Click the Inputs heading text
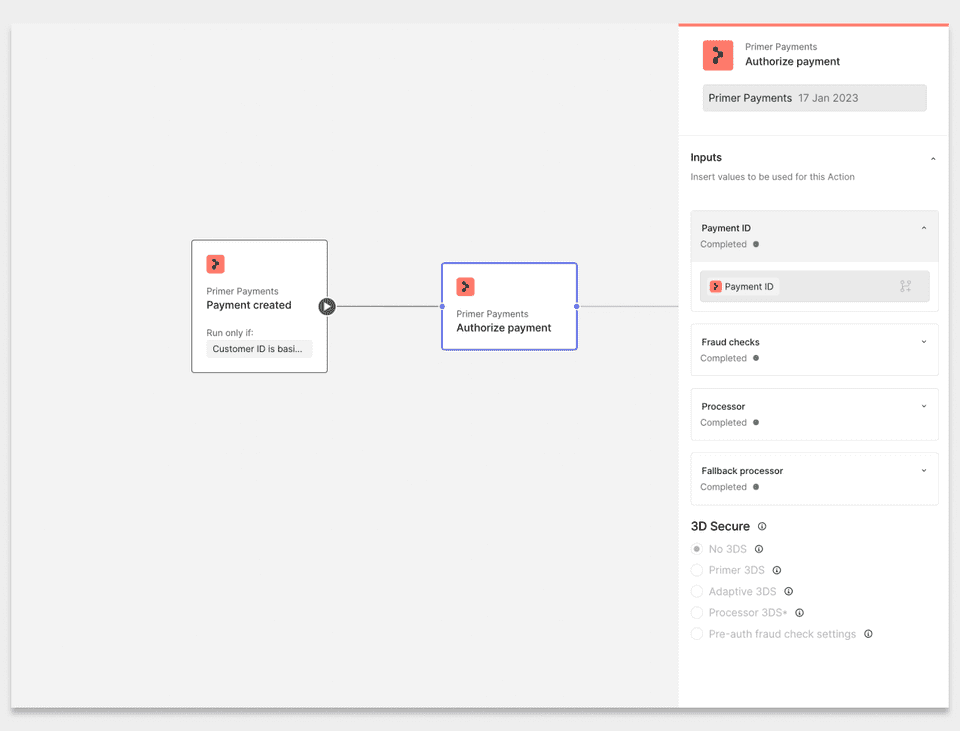Viewport: 960px width, 731px height. point(706,157)
